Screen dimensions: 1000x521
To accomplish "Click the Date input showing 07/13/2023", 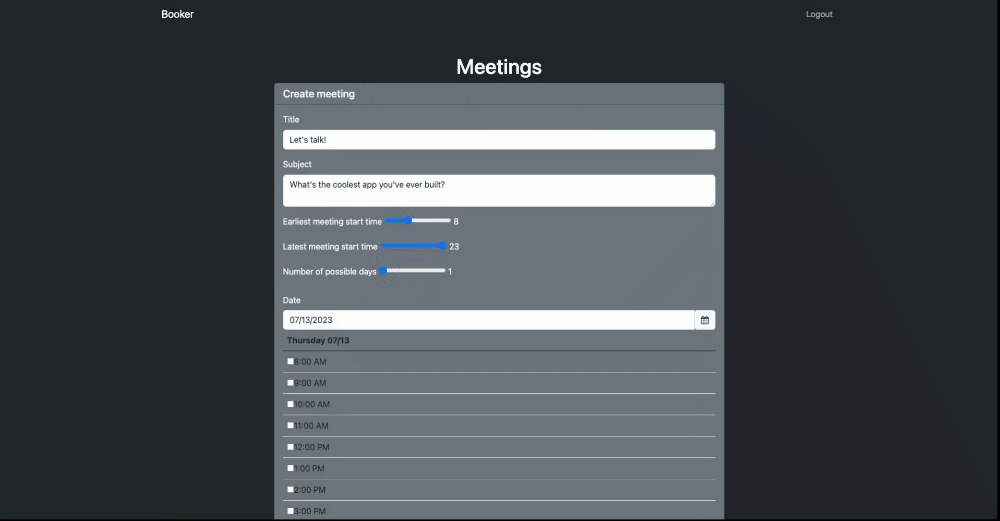I will click(x=488, y=320).
